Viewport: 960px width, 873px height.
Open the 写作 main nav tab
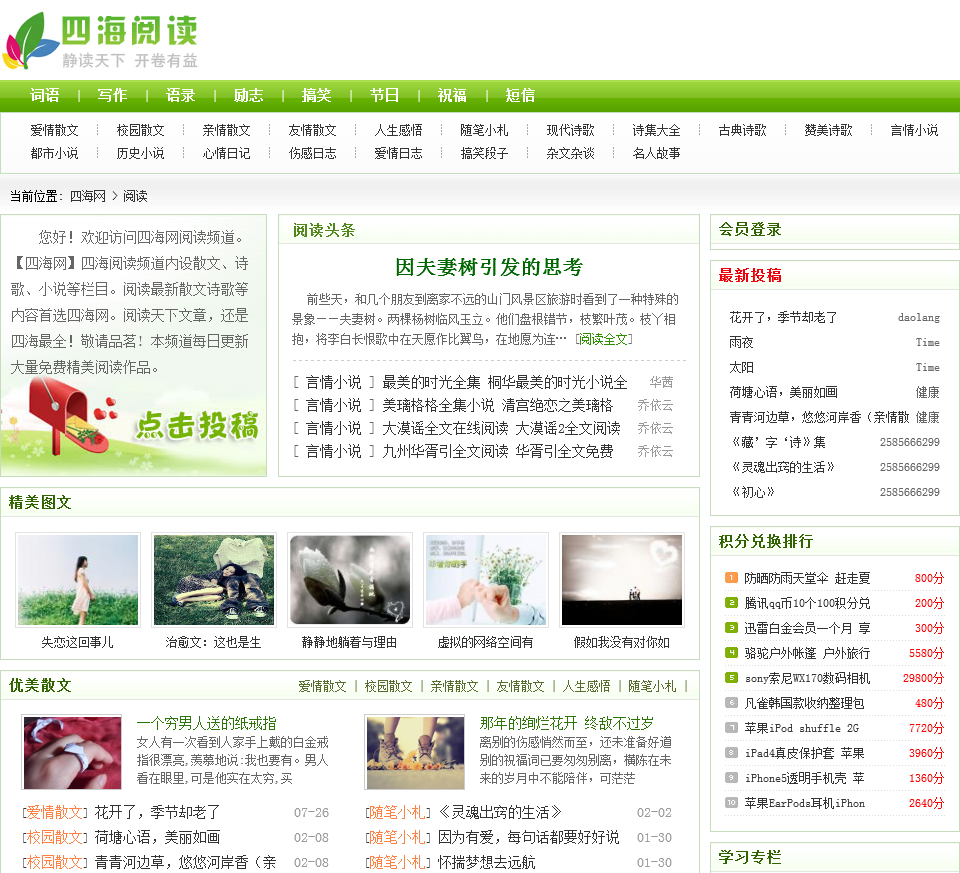pyautogui.click(x=113, y=96)
